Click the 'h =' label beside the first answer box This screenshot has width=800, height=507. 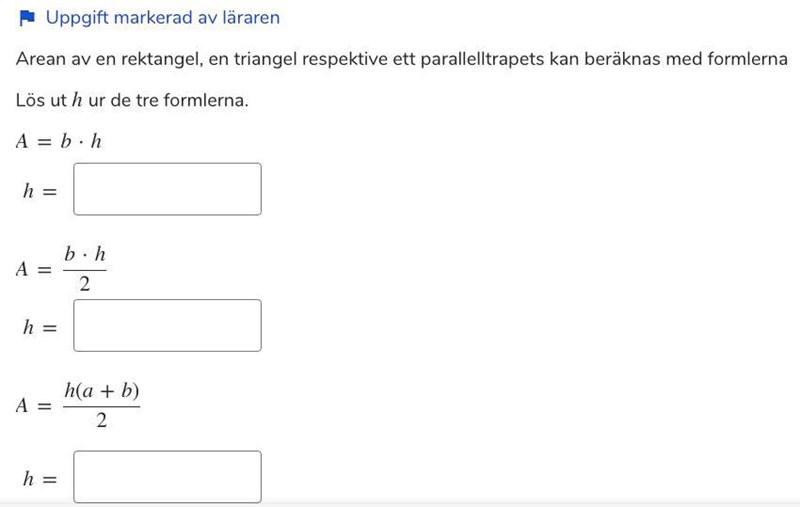click(x=40, y=191)
